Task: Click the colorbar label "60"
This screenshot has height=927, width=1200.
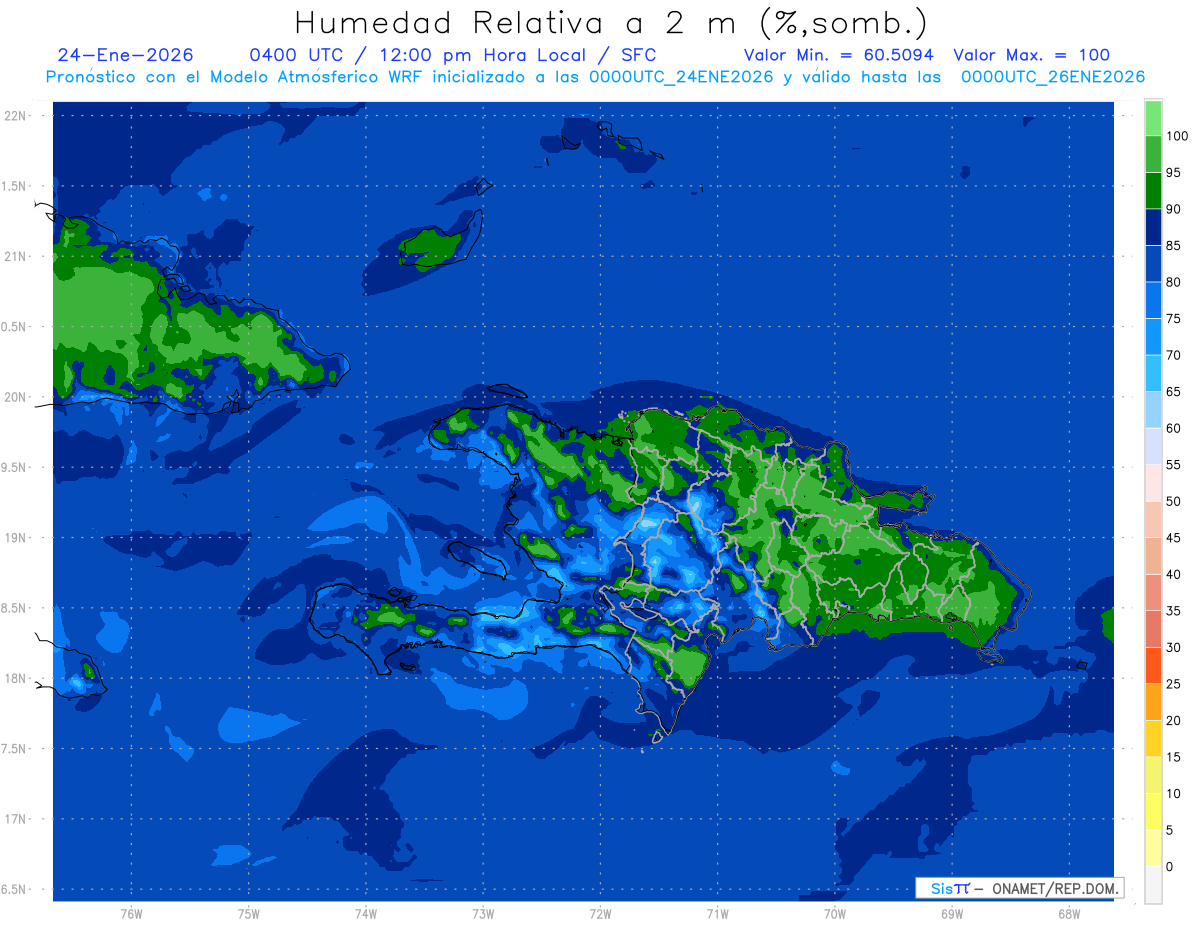Action: tap(1173, 428)
